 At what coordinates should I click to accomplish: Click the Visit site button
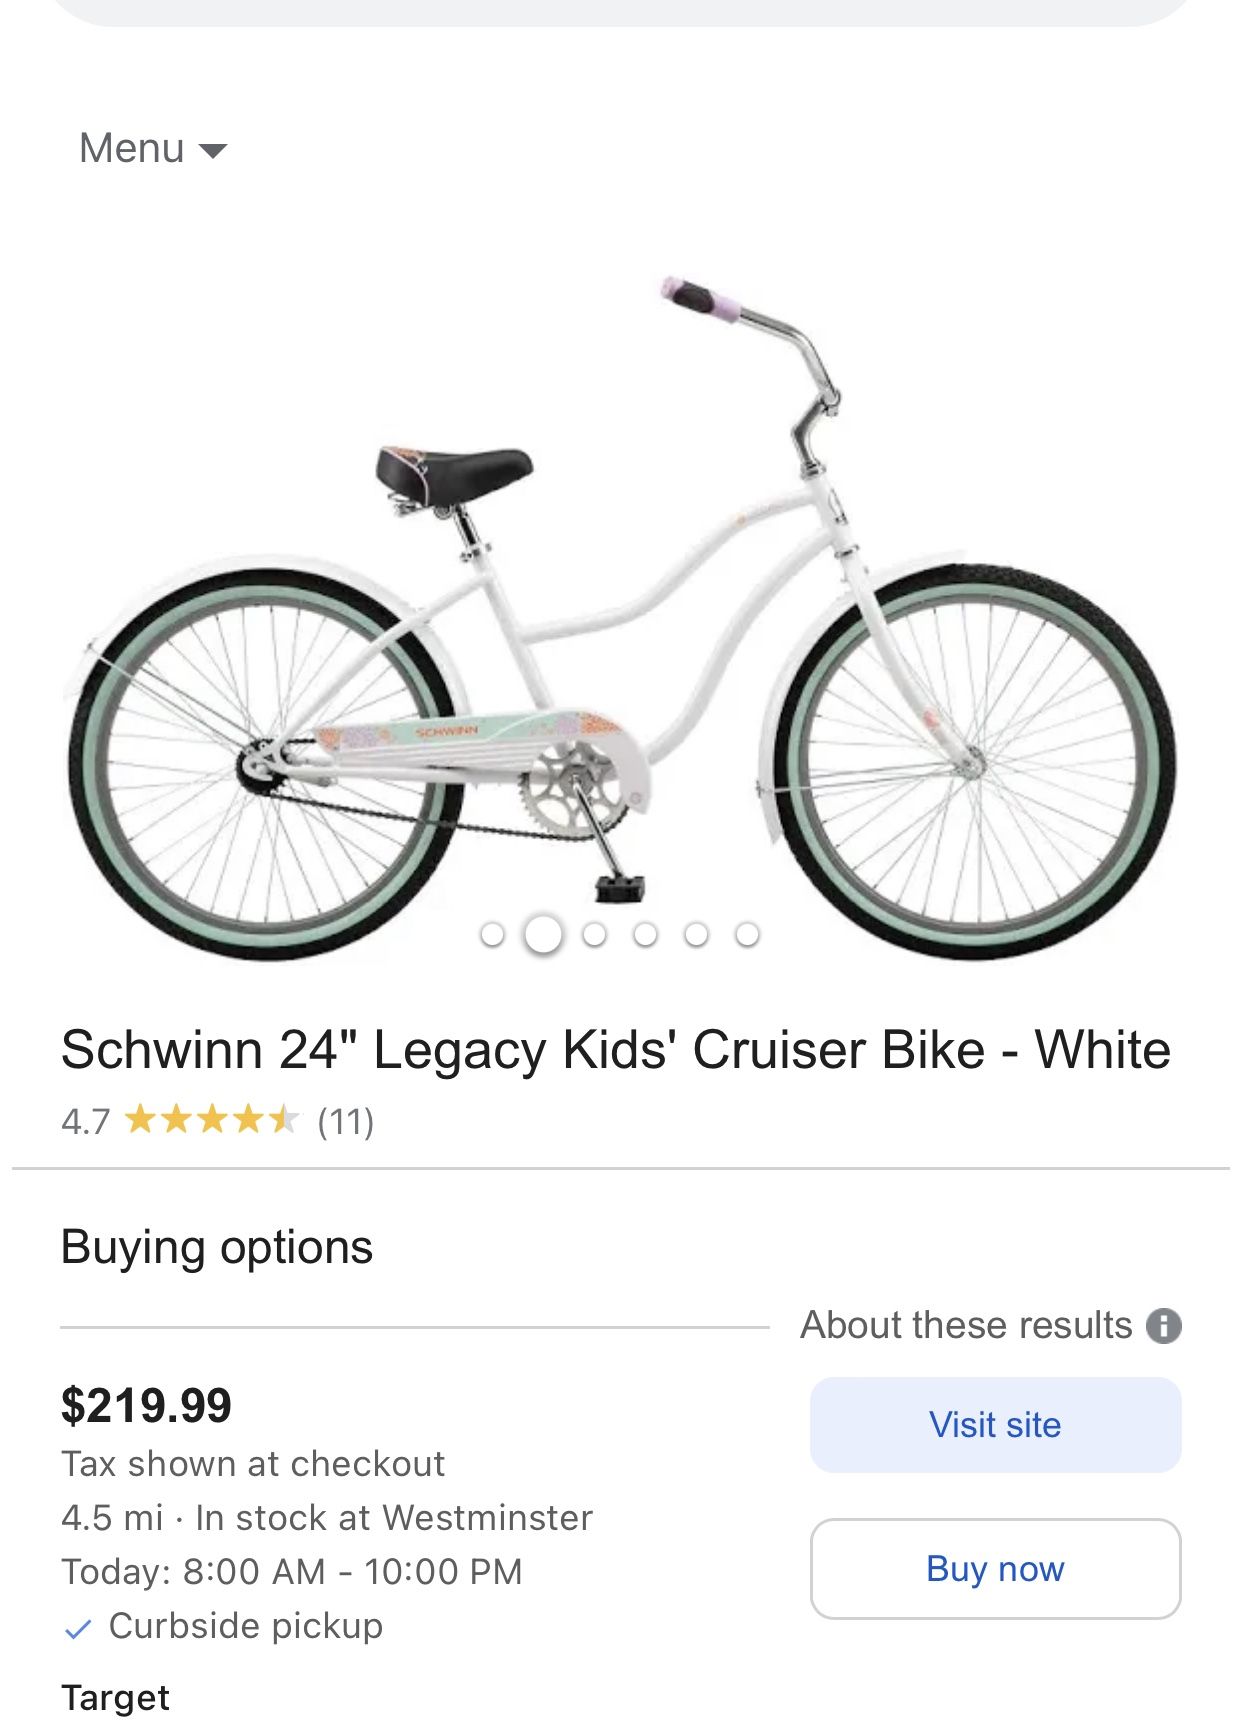click(994, 1425)
